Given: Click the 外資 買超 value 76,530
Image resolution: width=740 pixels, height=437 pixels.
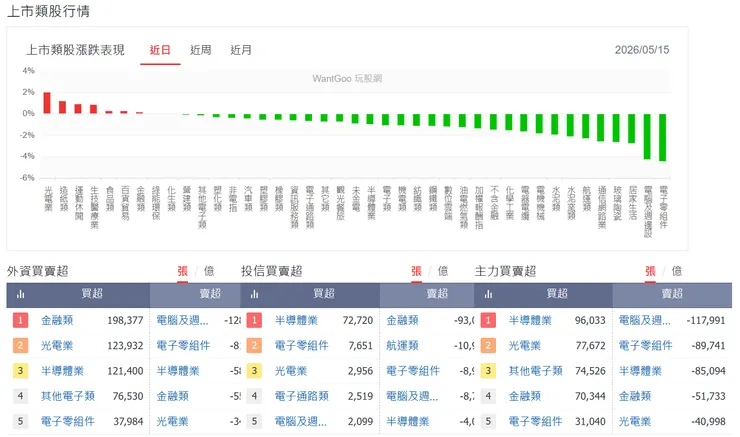Looking at the screenshot, I should (x=128, y=396).
